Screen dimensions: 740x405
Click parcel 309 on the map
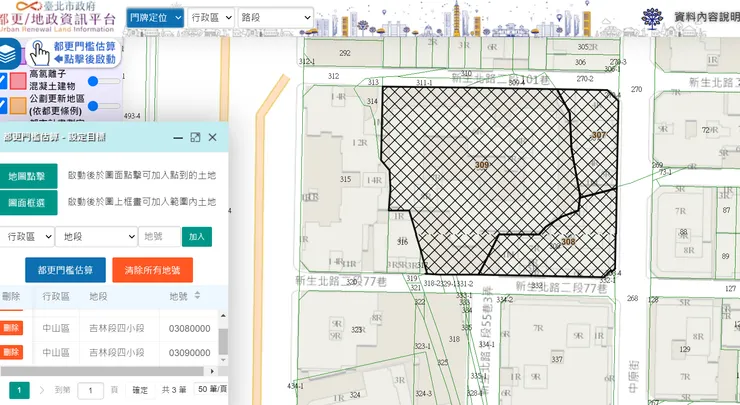pos(481,165)
